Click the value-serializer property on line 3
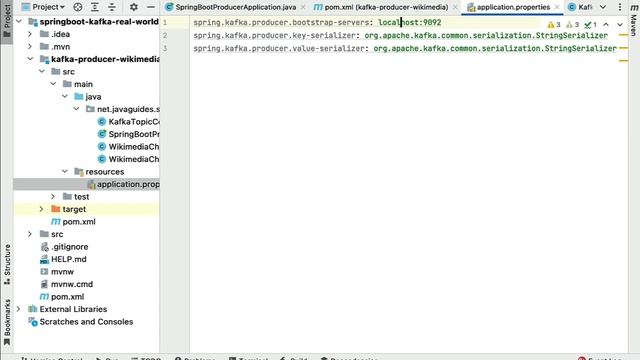Viewport: 640px width, 360px height. pos(279,48)
